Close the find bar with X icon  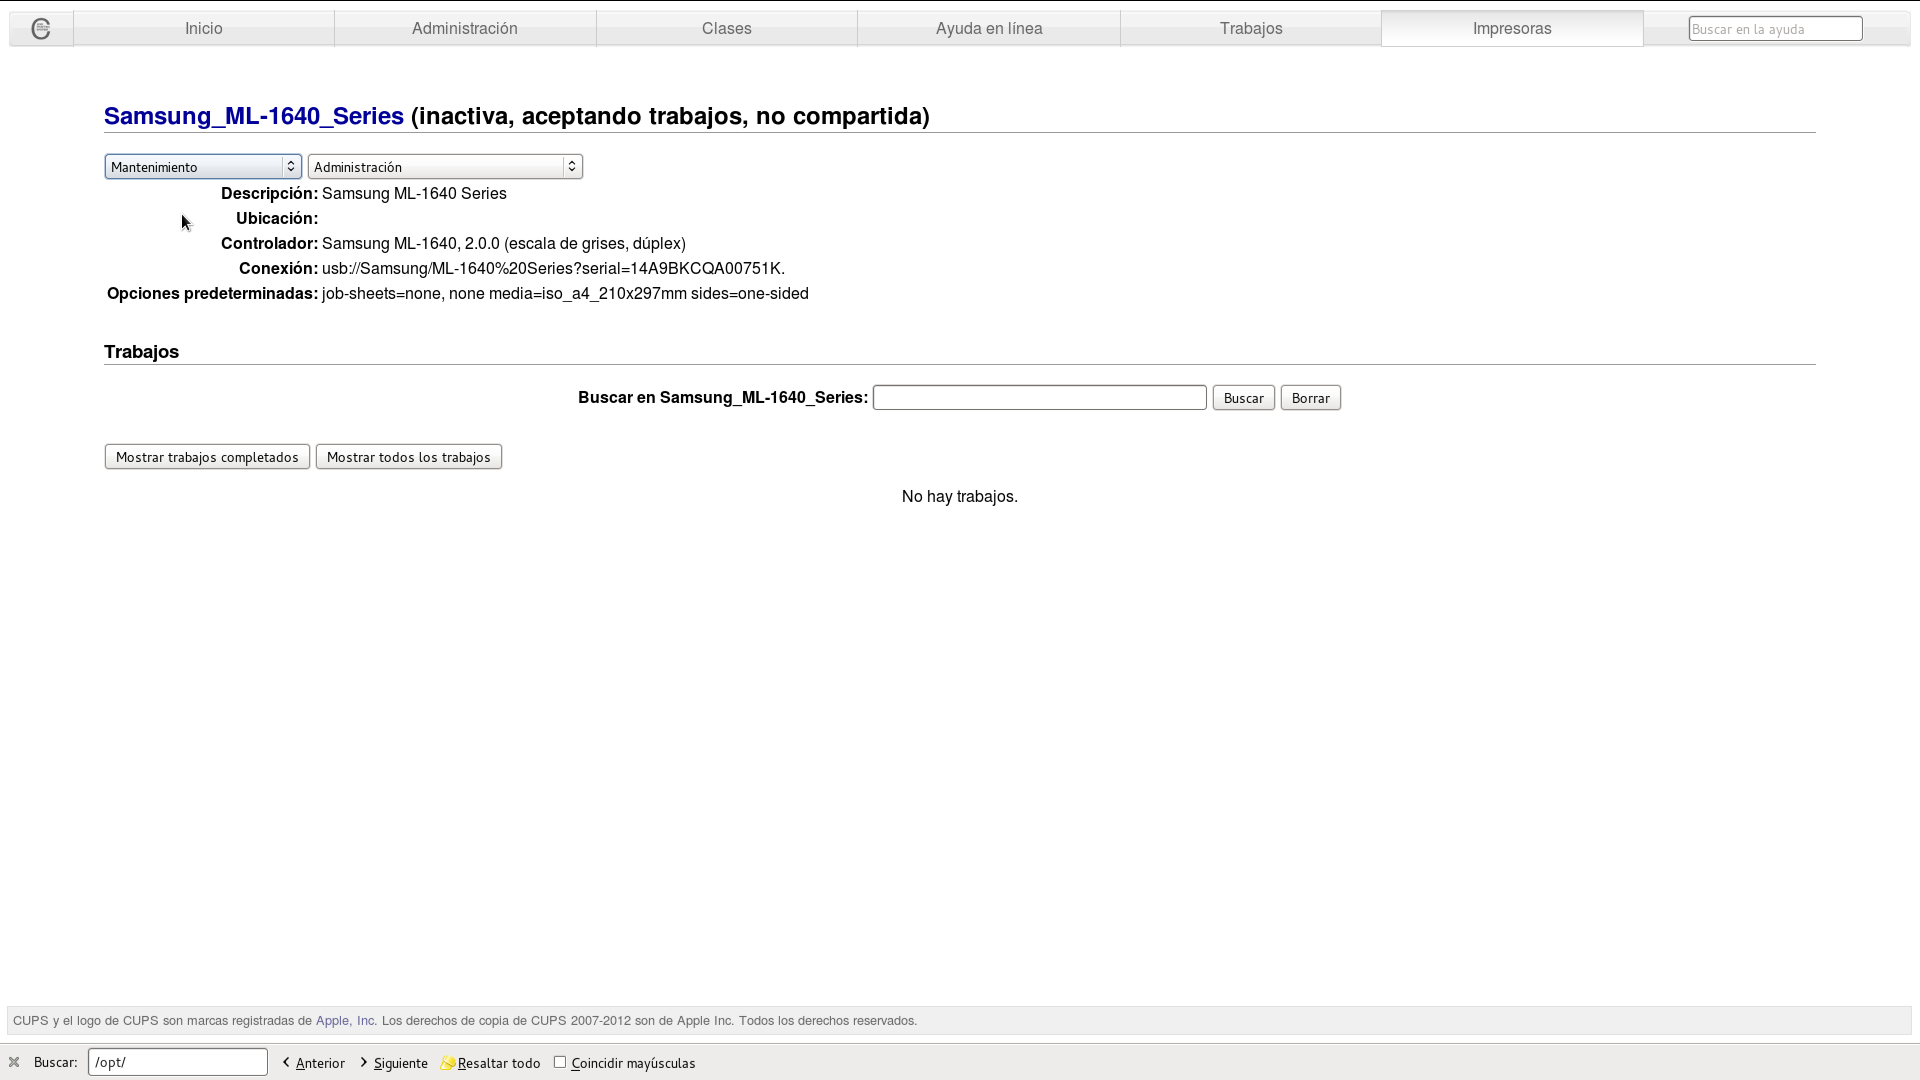(x=14, y=1062)
